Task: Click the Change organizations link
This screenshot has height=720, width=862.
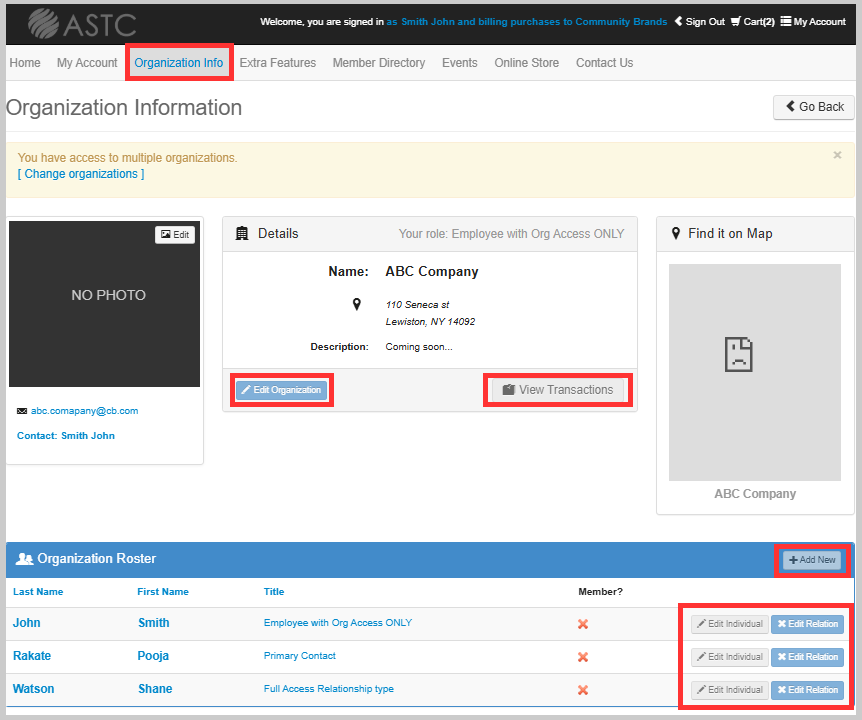Action: (81, 174)
